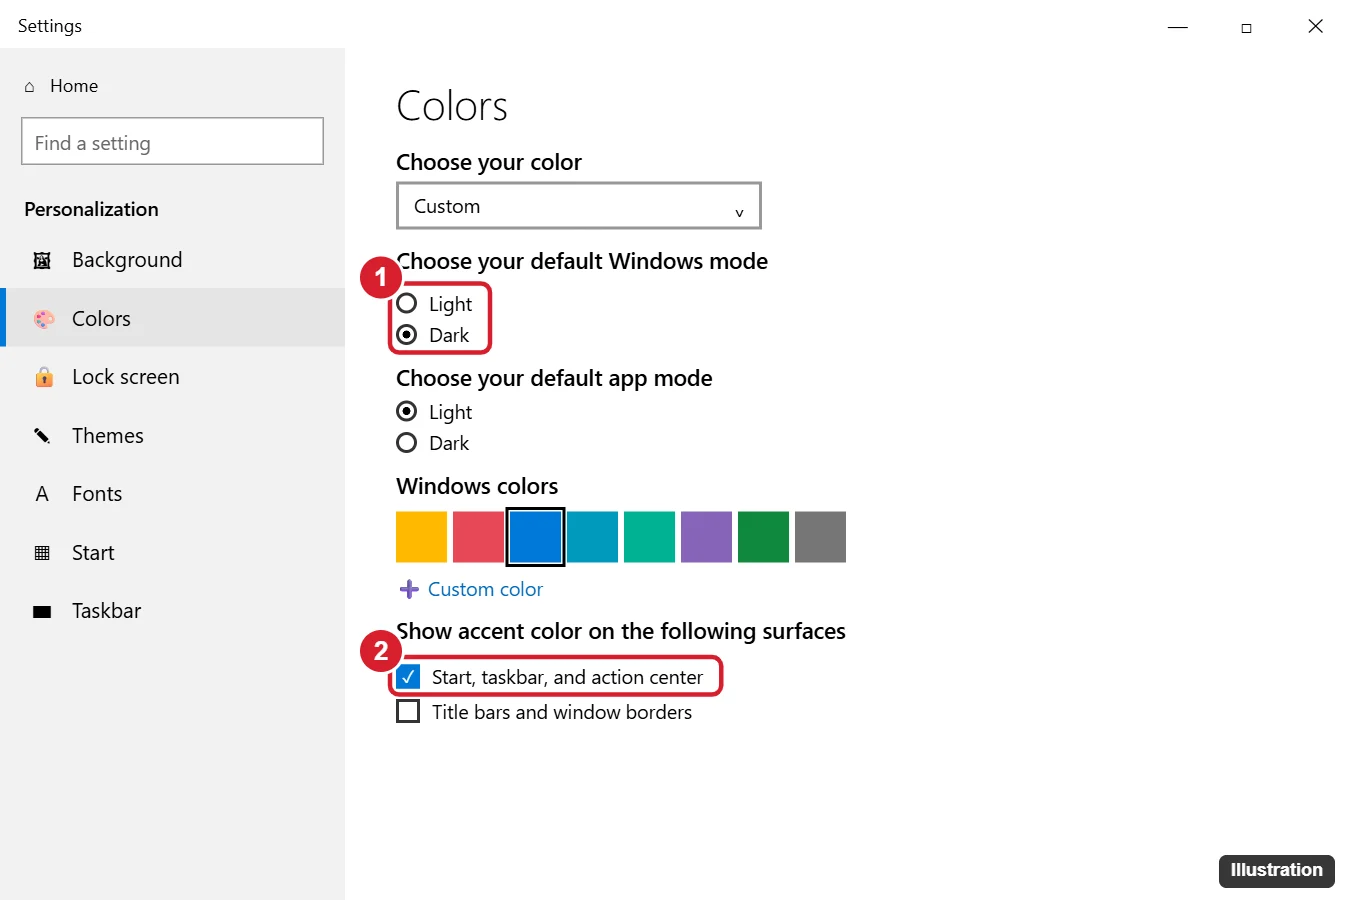Pick the dark green color swatch

[x=763, y=537]
